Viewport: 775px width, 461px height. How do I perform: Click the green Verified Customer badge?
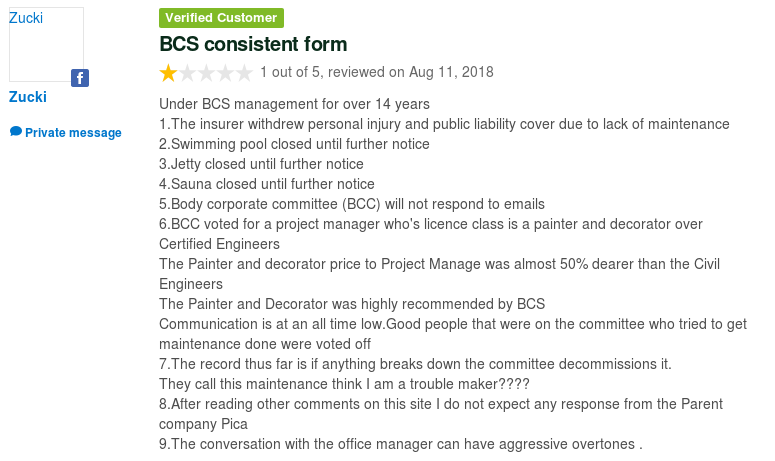221,18
